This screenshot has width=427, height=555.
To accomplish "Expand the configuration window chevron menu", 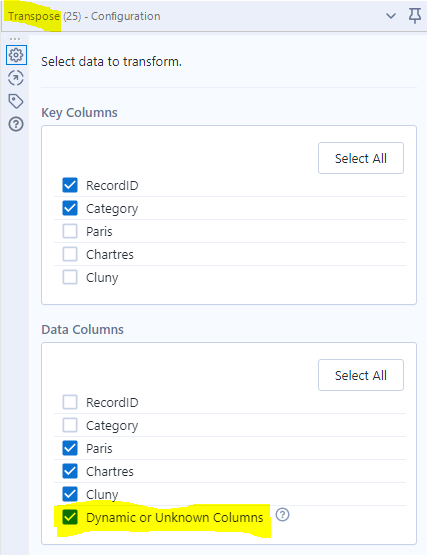I will coord(391,16).
